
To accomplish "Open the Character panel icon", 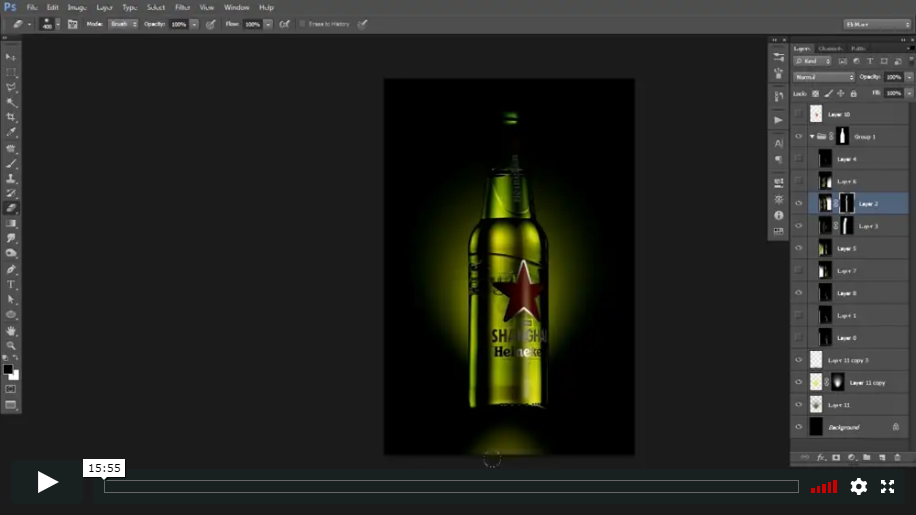I will click(778, 144).
